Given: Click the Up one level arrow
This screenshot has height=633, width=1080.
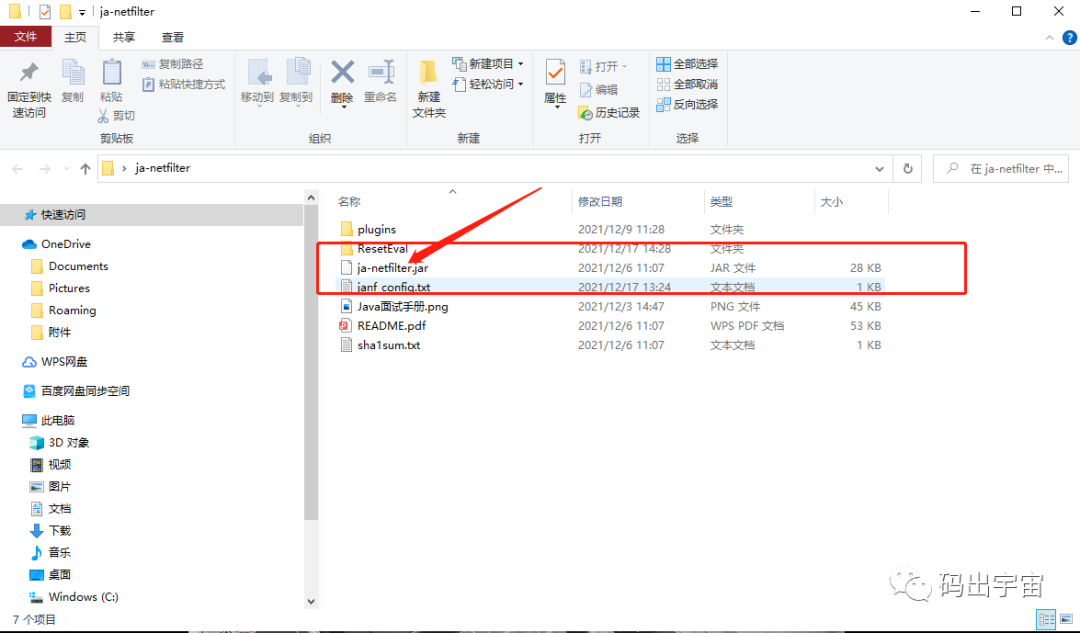Looking at the screenshot, I should (85, 168).
